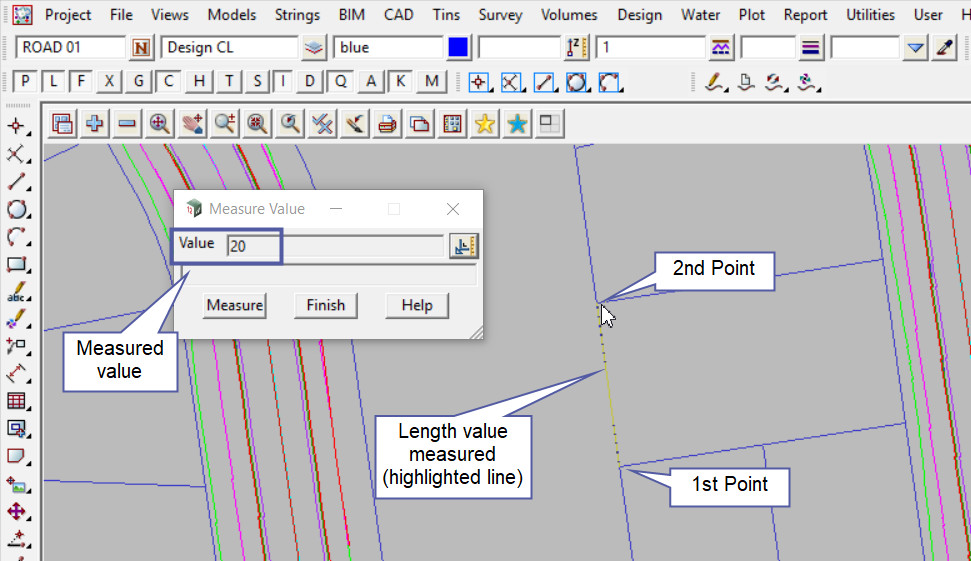
Task: Click the height Z measure icon
Action: 576,48
